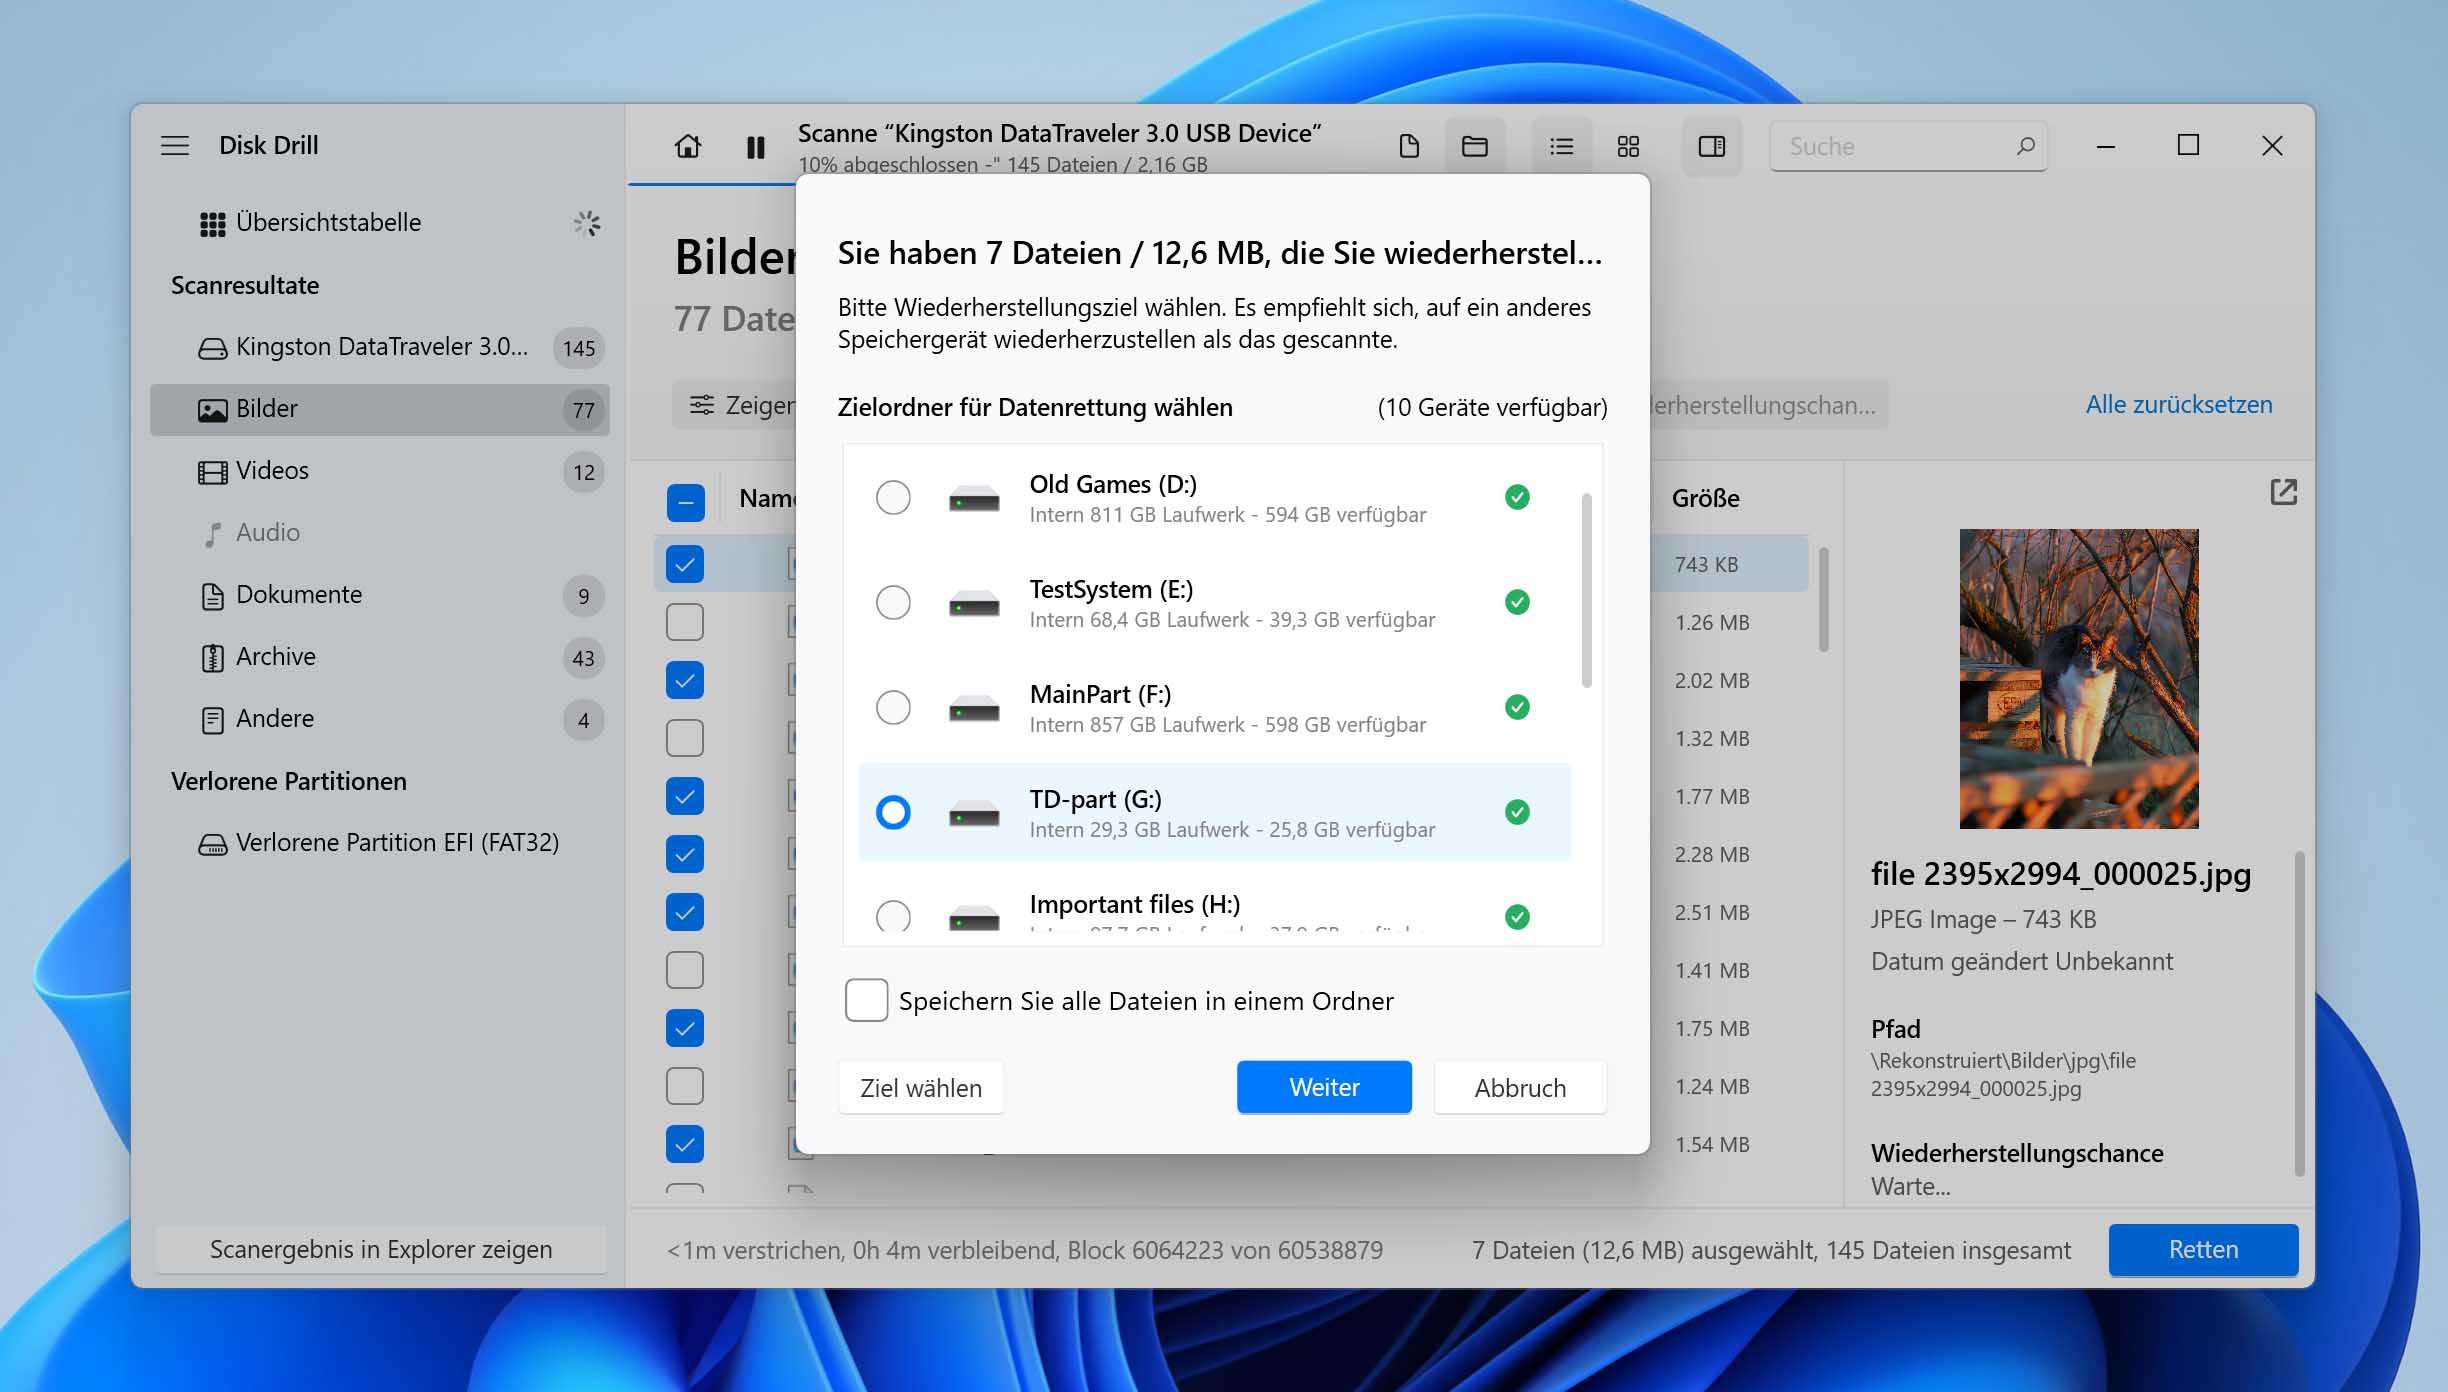Click the search magnifier icon
Viewport: 2448px width, 1392px height.
(x=2025, y=146)
